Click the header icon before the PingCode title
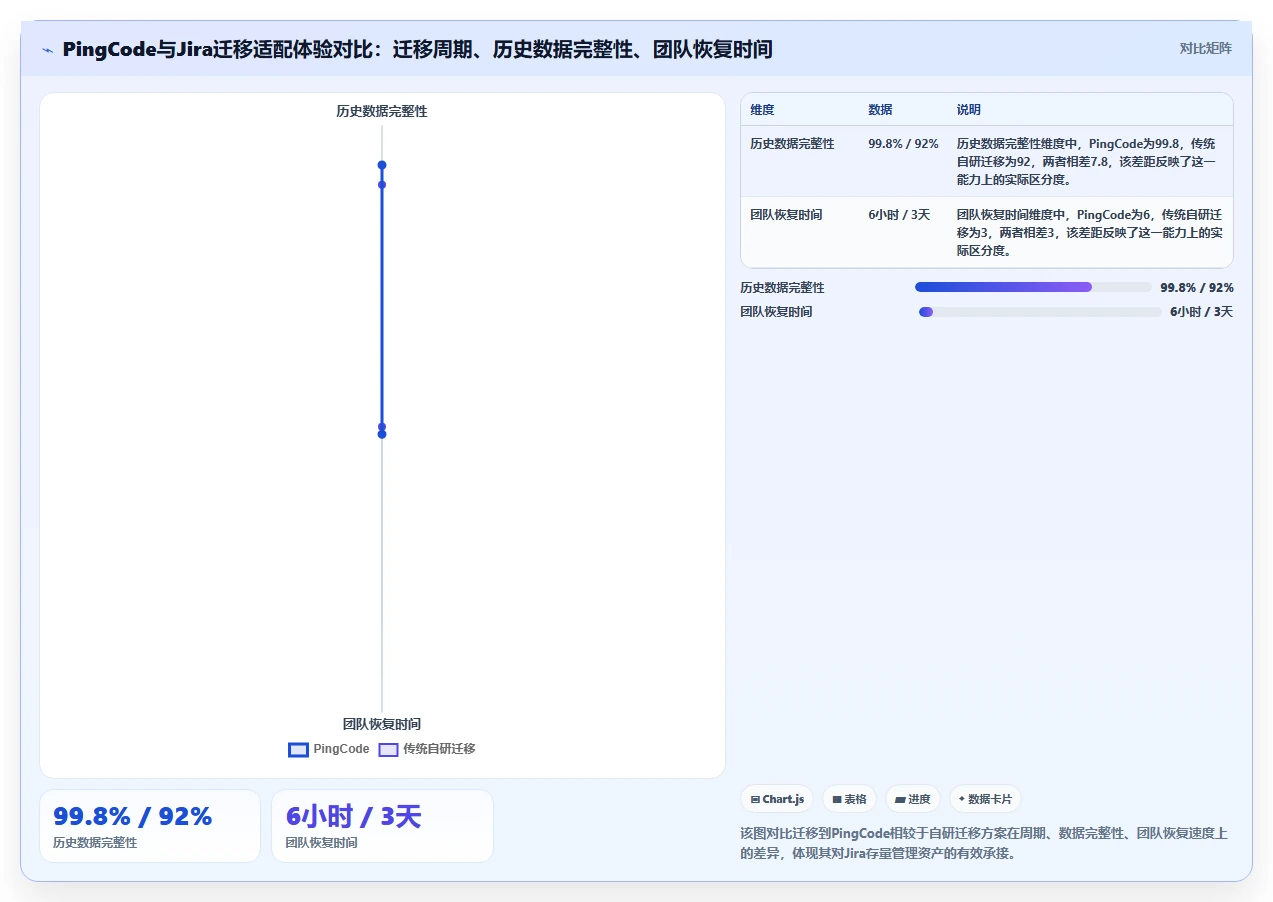This screenshot has width=1273, height=902. click(48, 50)
